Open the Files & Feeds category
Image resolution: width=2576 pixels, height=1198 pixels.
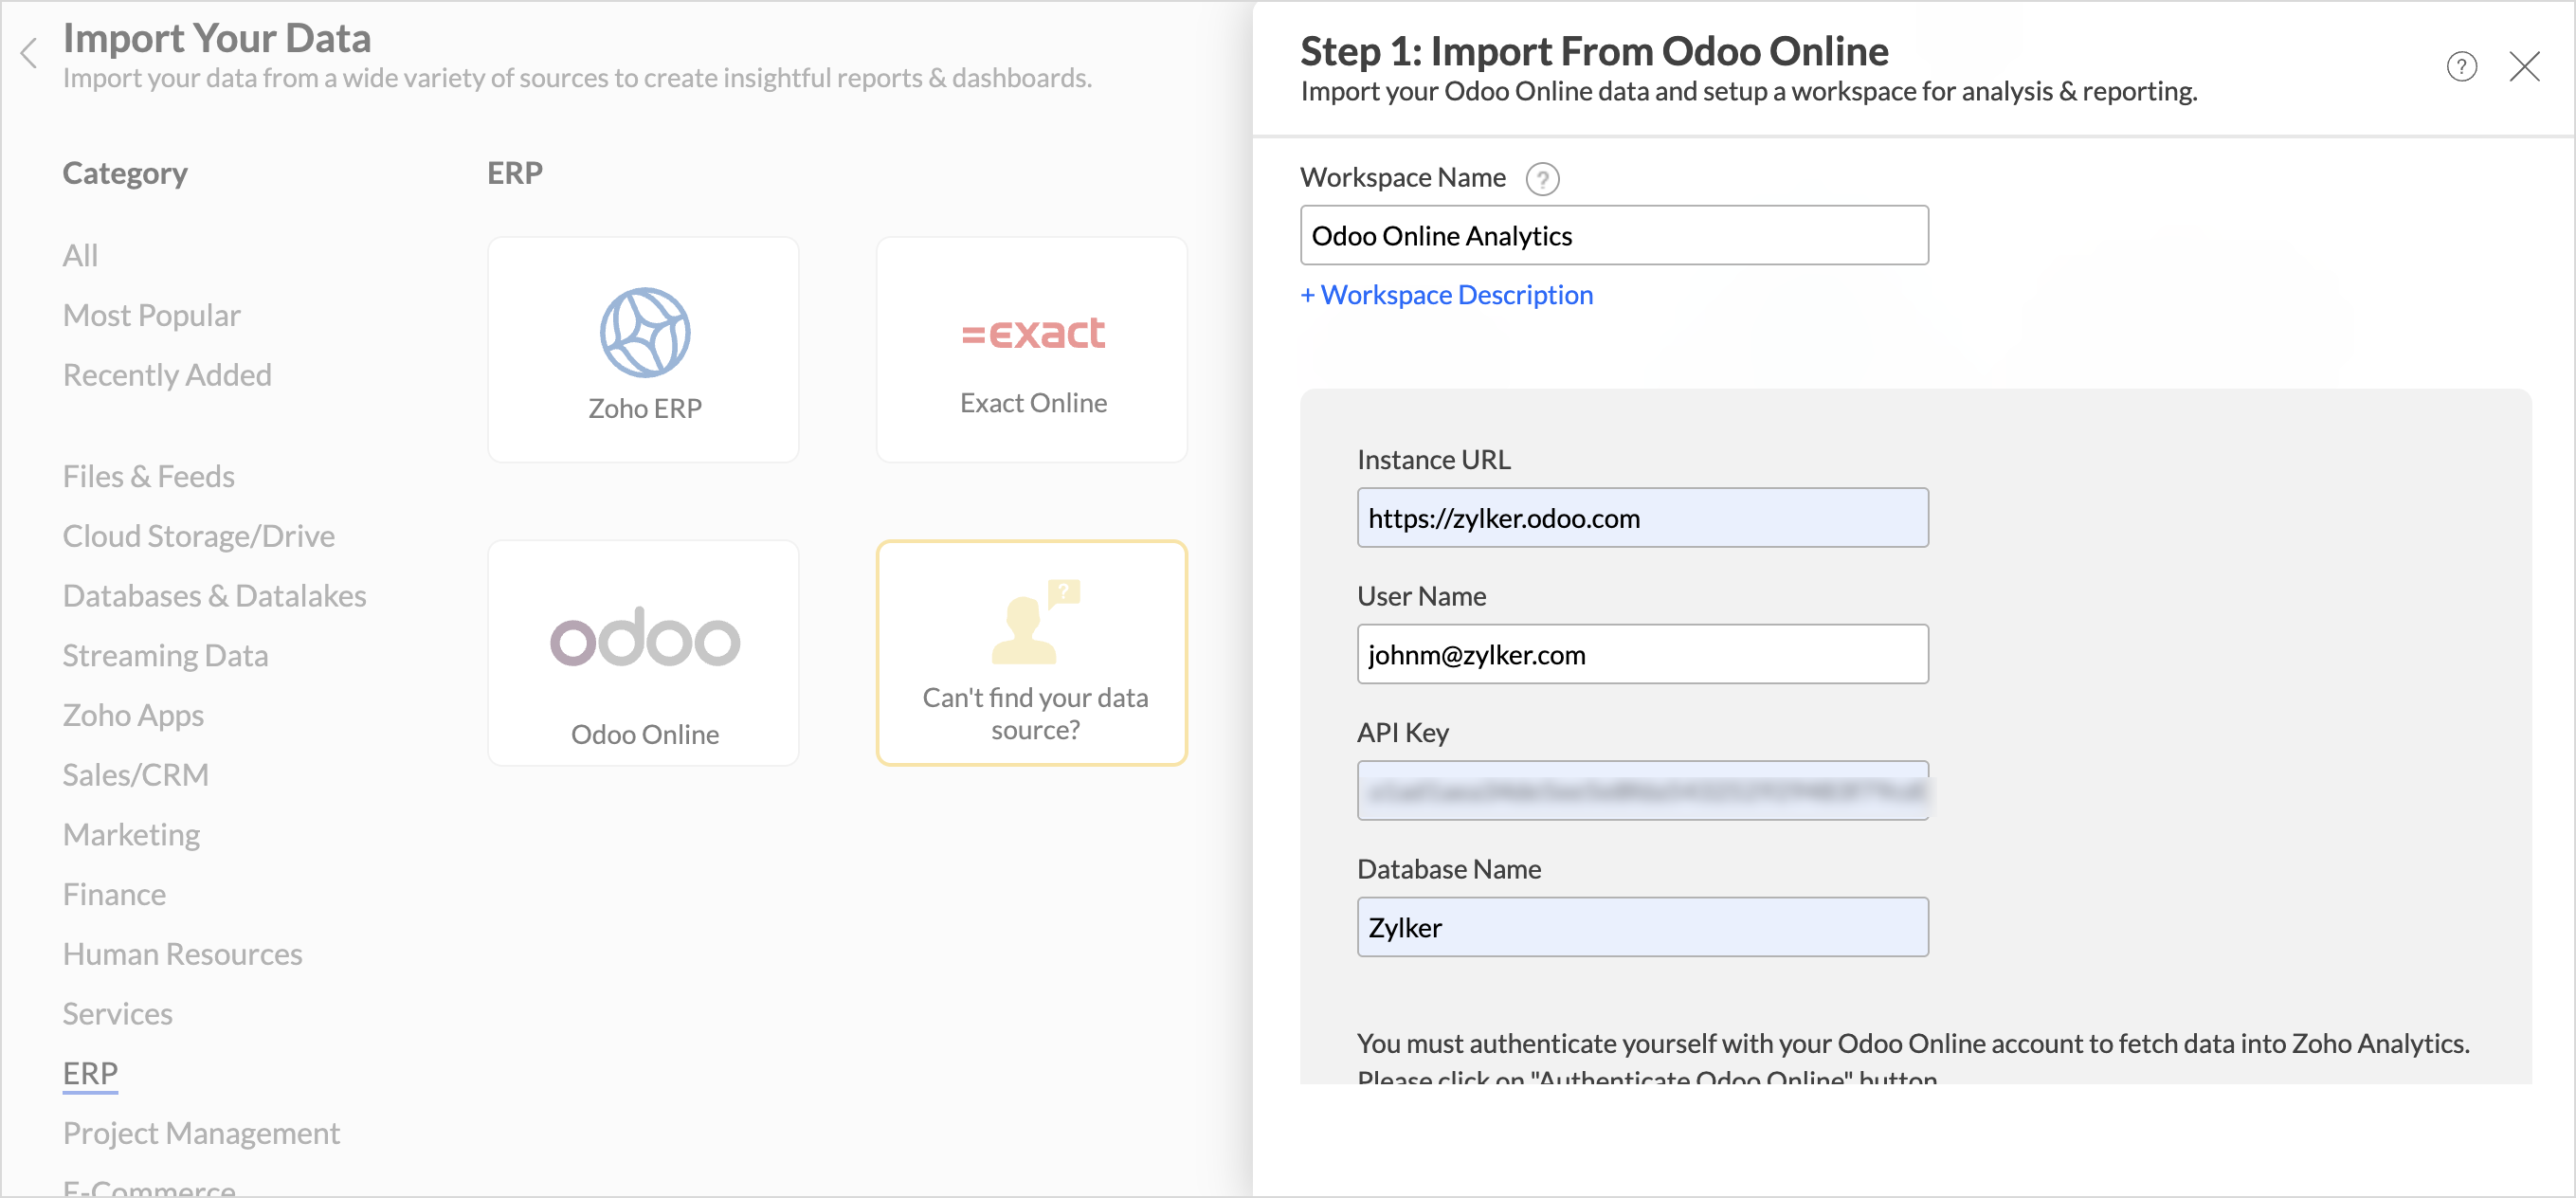(x=148, y=476)
